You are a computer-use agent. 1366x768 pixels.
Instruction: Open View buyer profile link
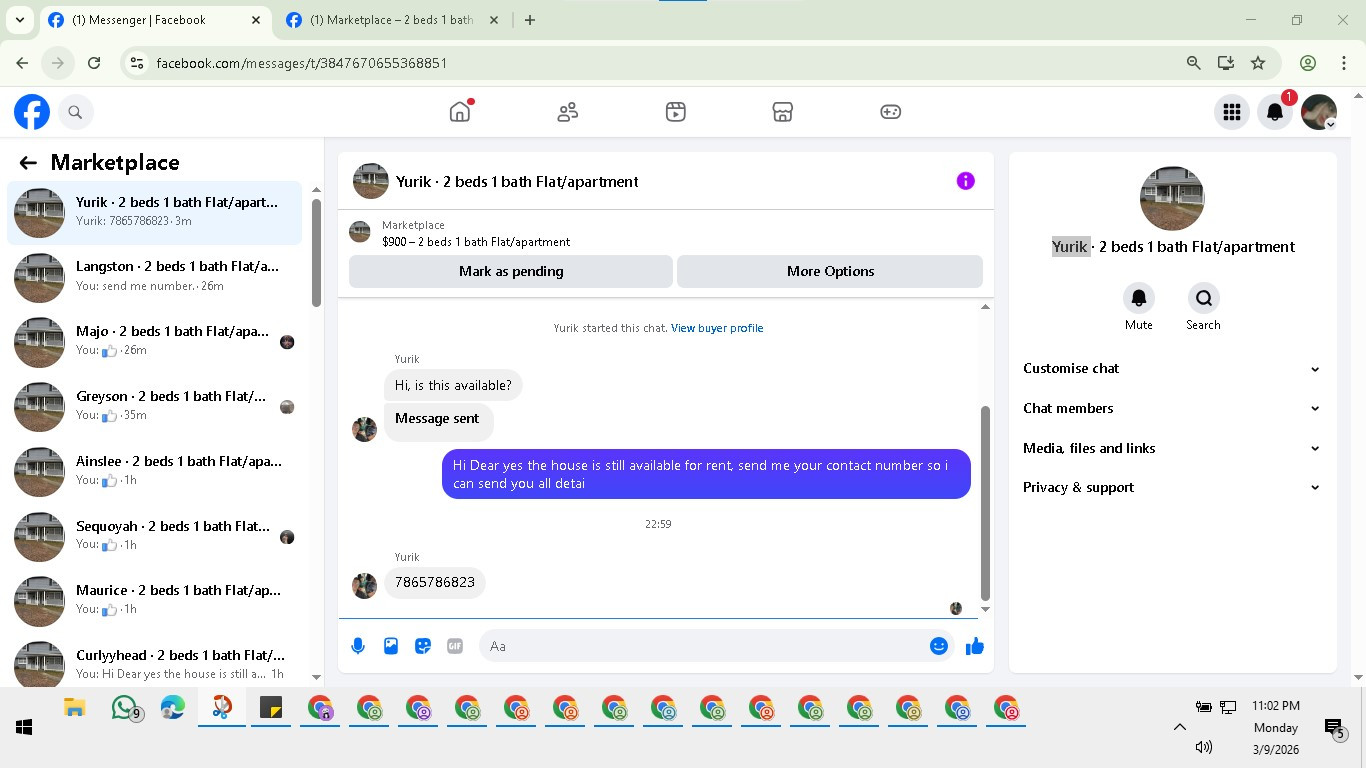717,328
